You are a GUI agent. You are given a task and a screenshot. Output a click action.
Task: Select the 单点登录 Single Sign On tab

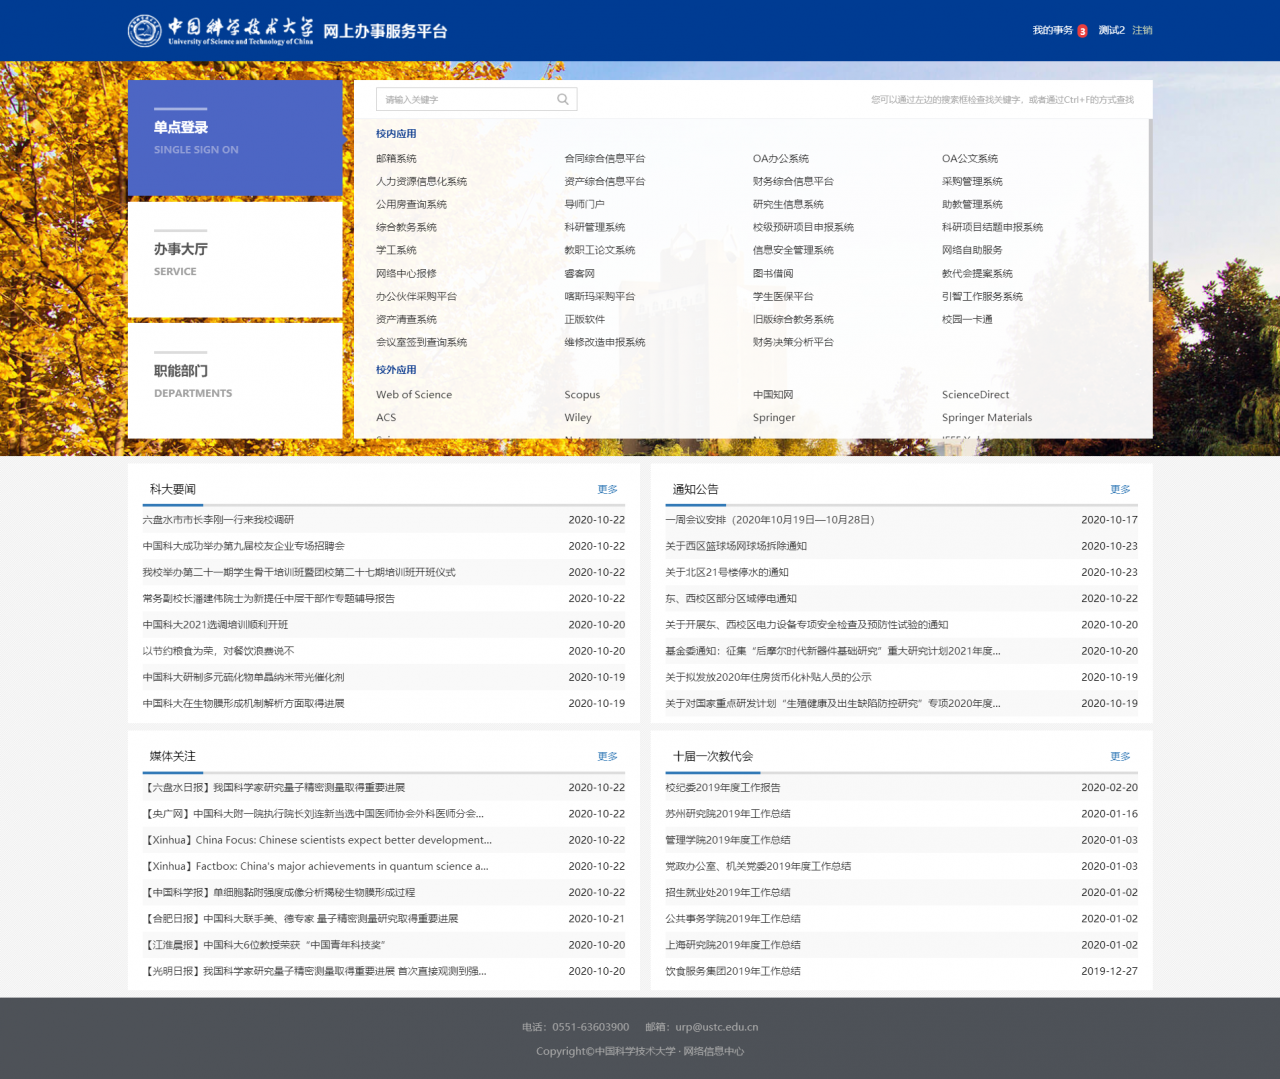click(235, 138)
